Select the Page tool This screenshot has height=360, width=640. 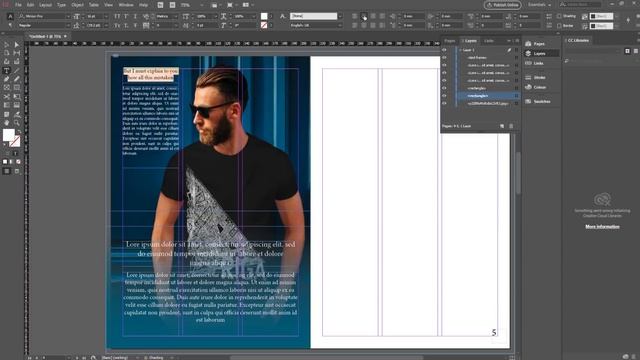(x=7, y=53)
